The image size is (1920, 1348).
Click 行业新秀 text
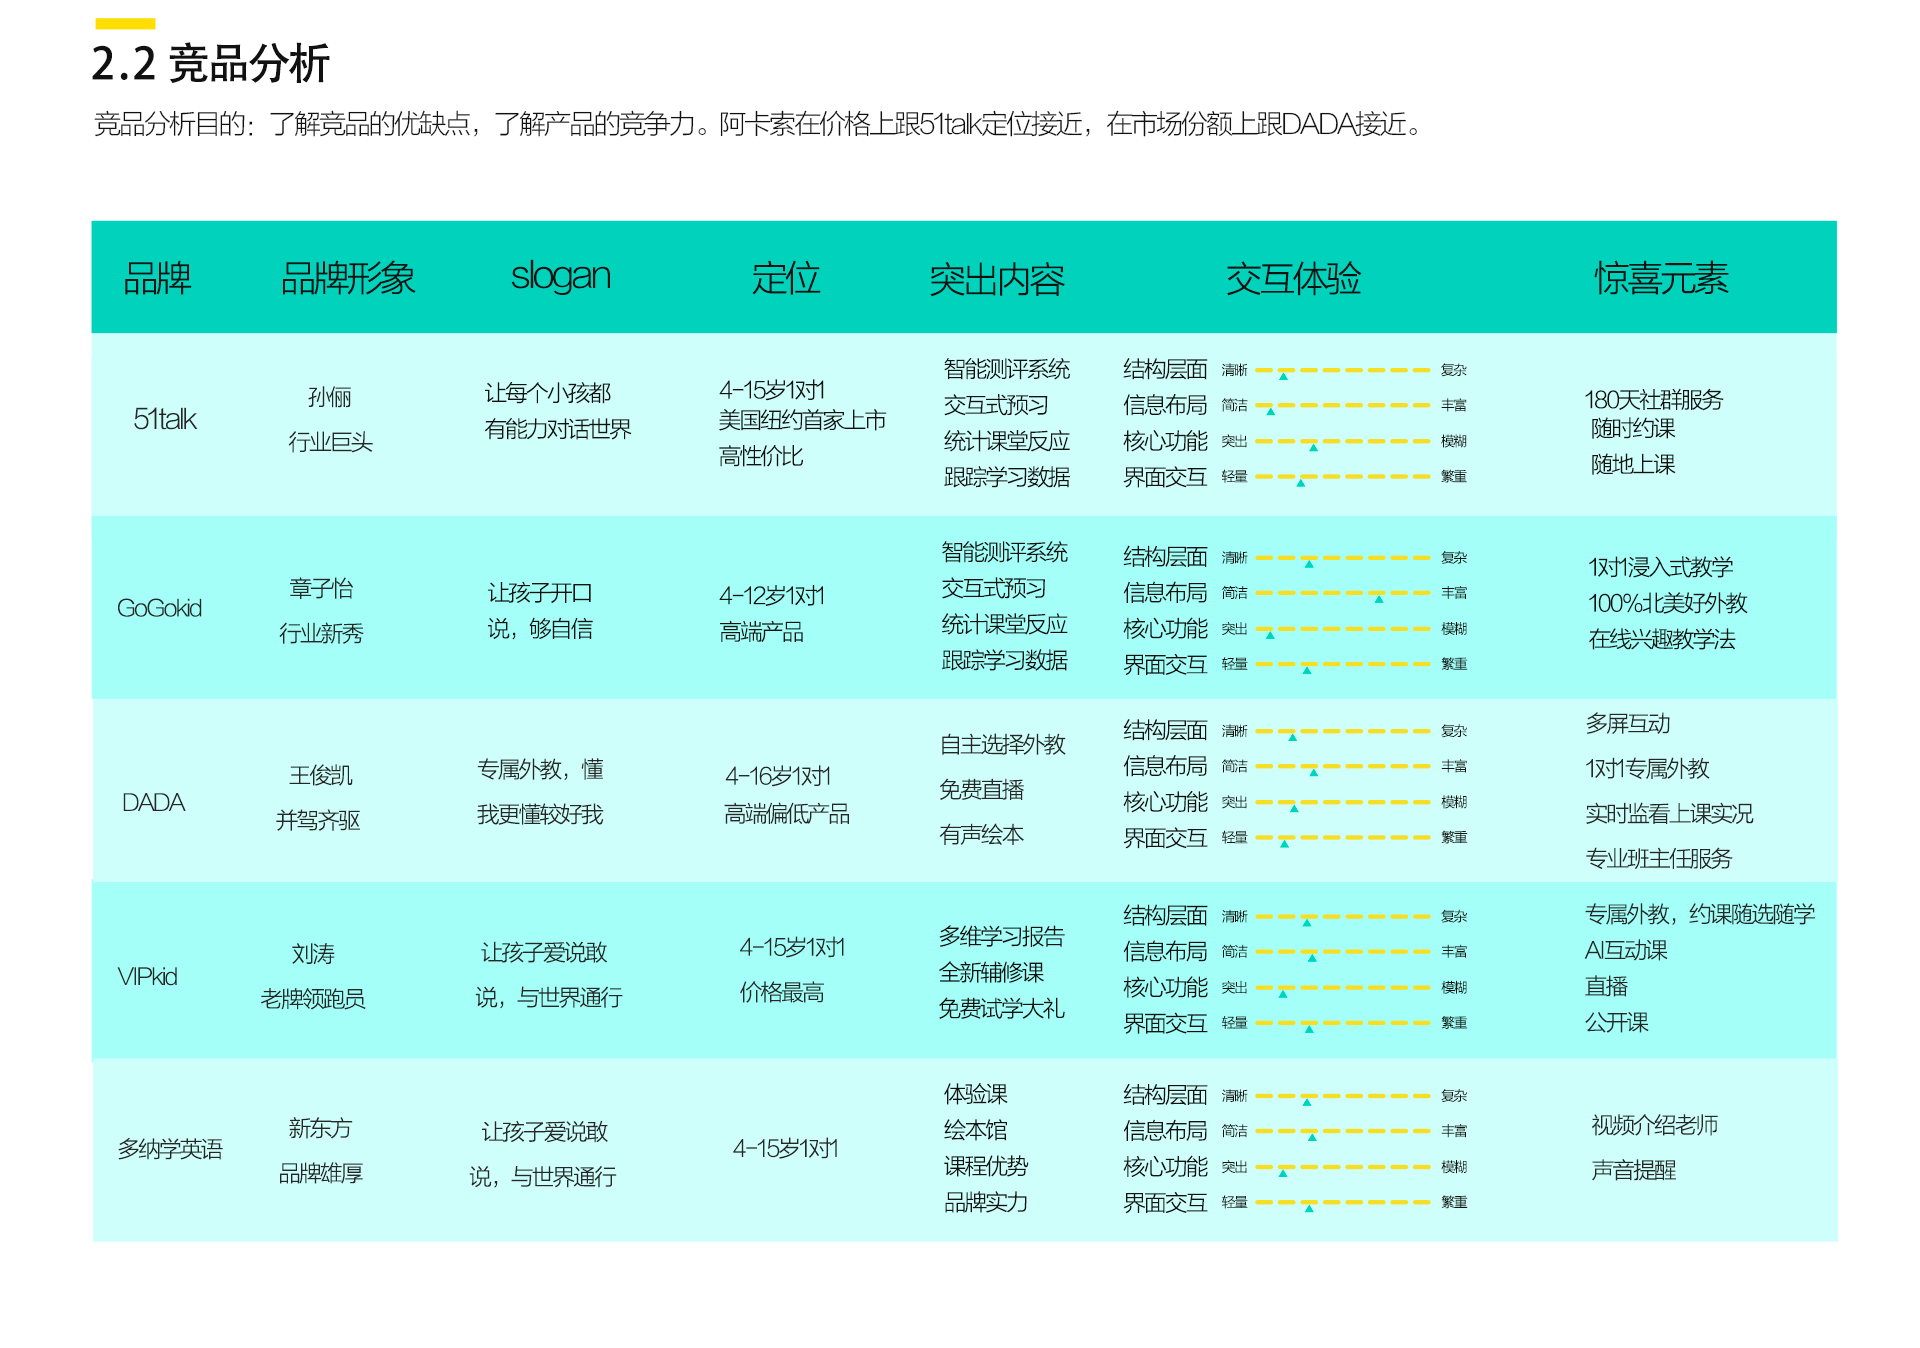tap(321, 633)
